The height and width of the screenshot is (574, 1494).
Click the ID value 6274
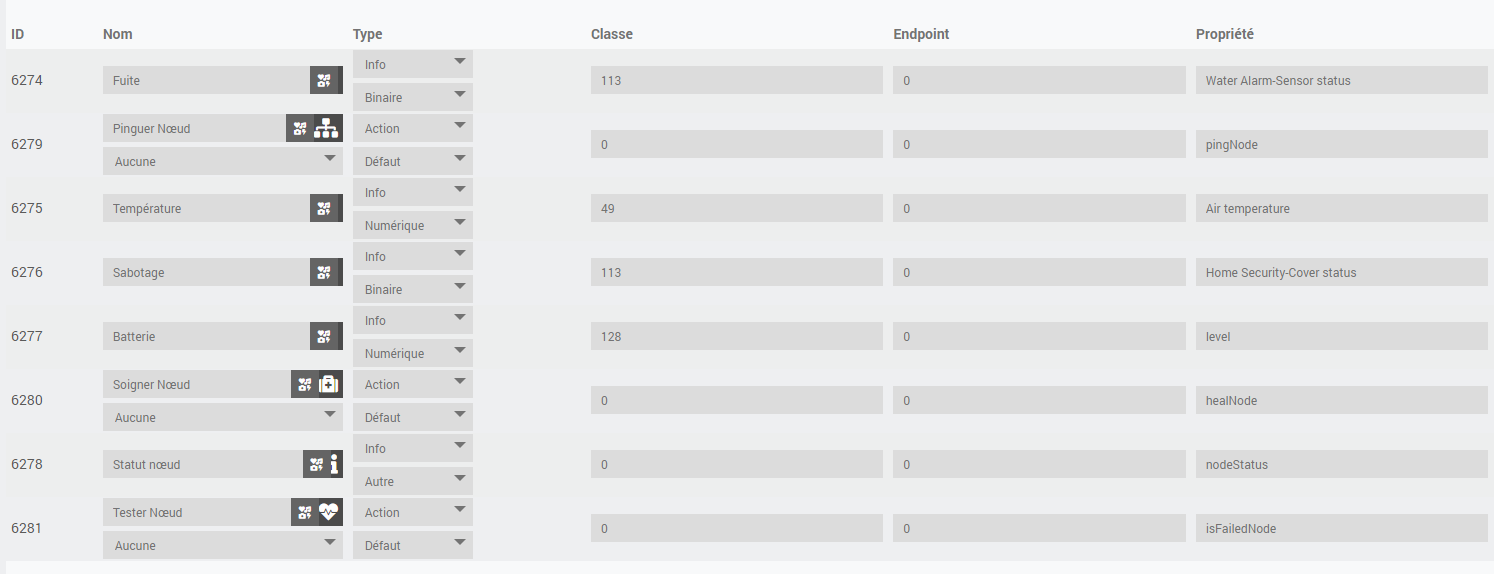[x=27, y=80]
